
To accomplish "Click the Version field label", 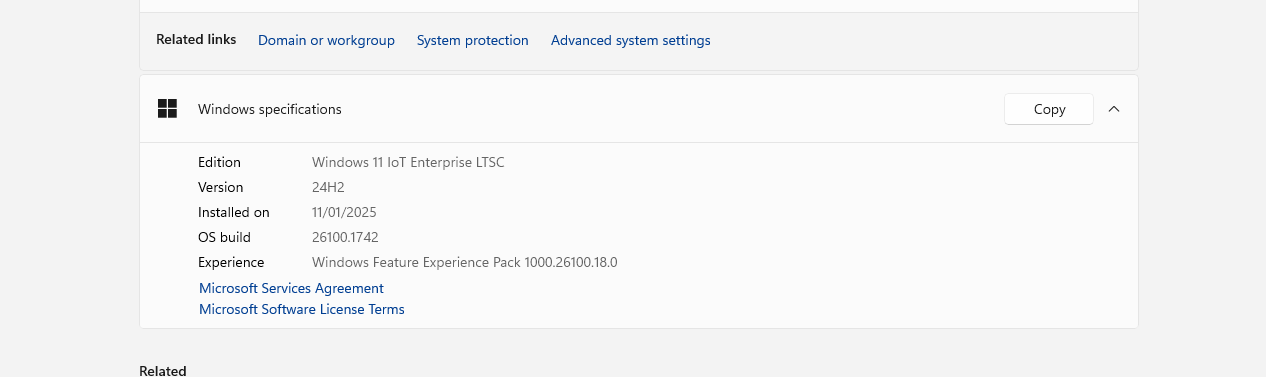I will 221,187.
